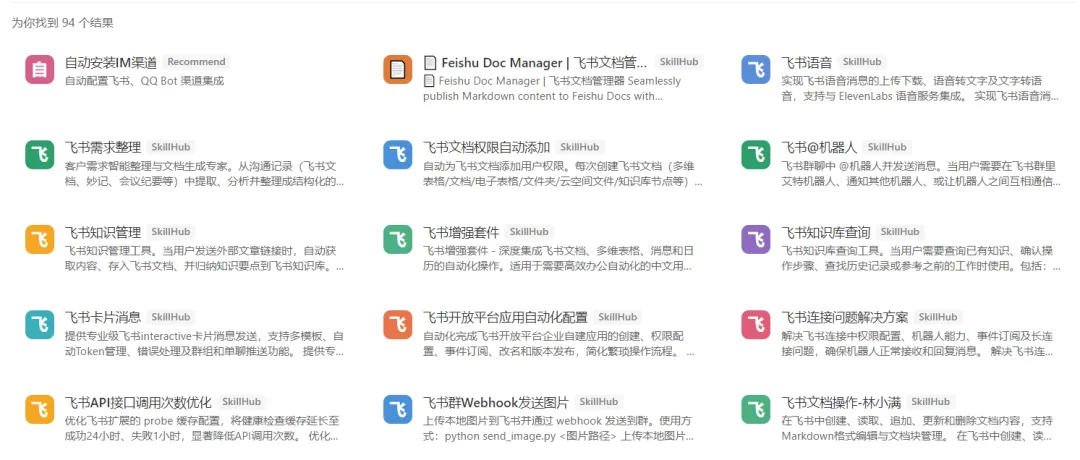The width and height of the screenshot is (1080, 460).
Task: Click the teal 飞书卡片消息 icon
Action: [39, 325]
